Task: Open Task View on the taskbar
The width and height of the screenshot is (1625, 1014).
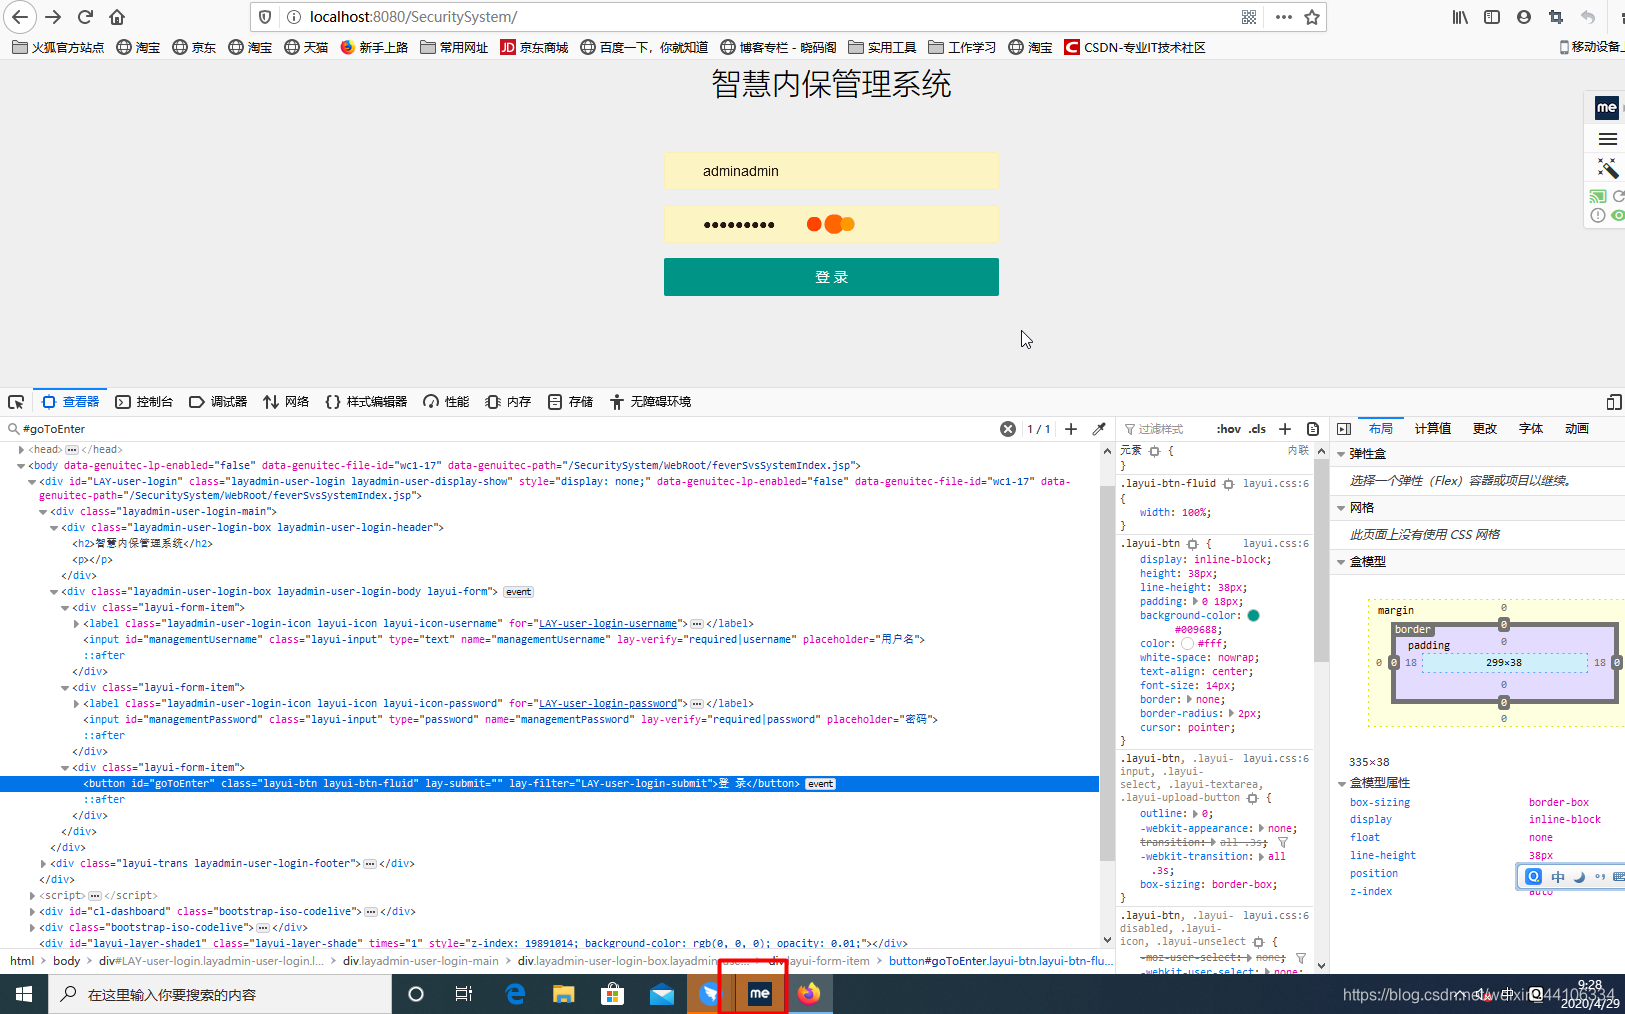Action: coord(464,994)
